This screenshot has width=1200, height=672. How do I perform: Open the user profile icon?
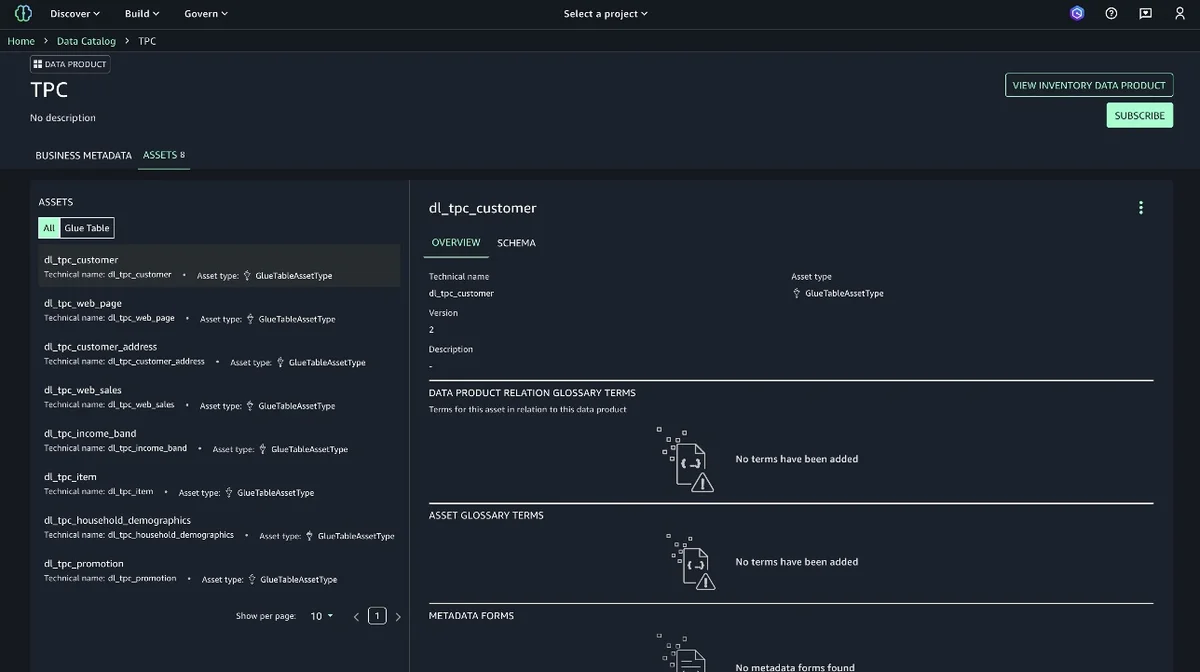1180,13
